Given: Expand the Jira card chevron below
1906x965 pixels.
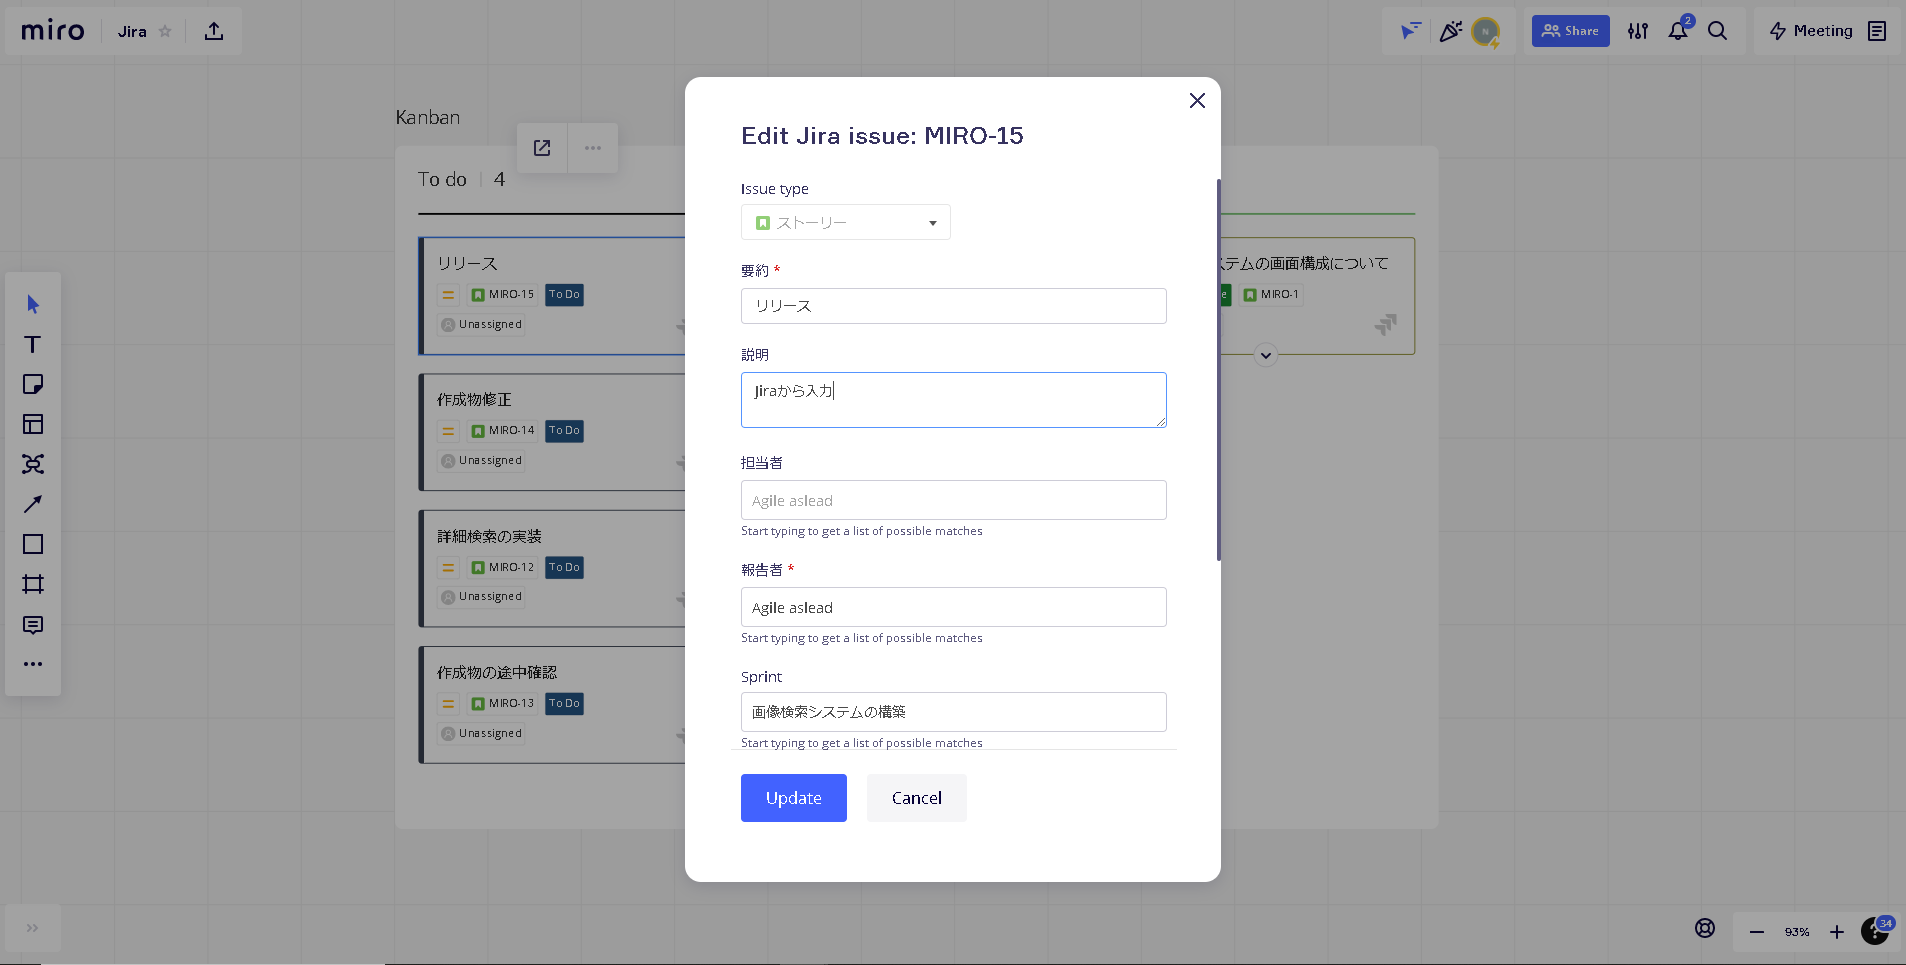Looking at the screenshot, I should 1266,355.
